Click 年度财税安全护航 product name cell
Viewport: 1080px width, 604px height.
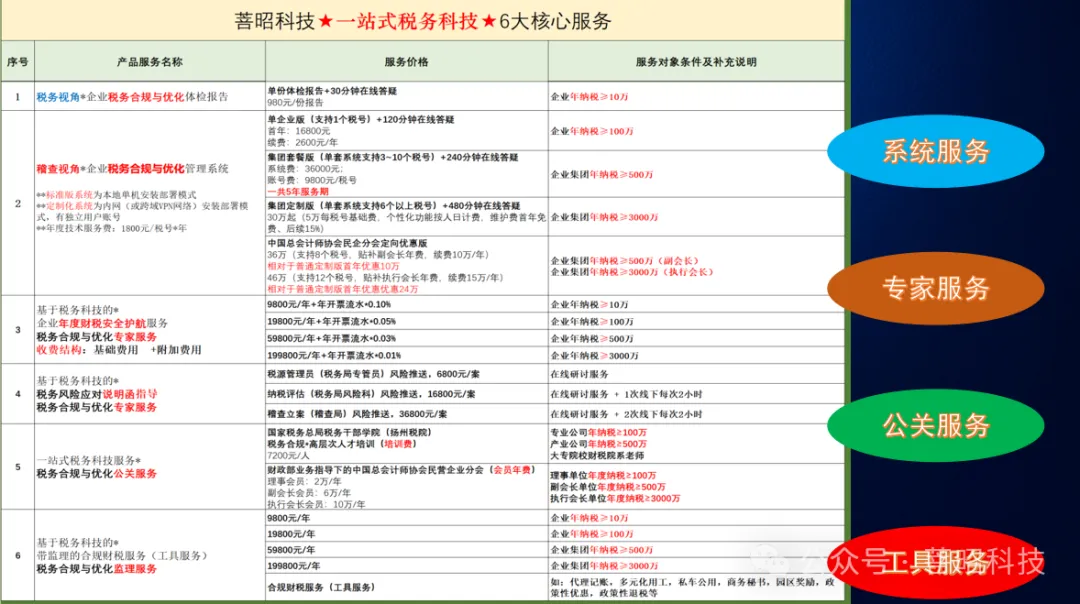[x=149, y=330]
